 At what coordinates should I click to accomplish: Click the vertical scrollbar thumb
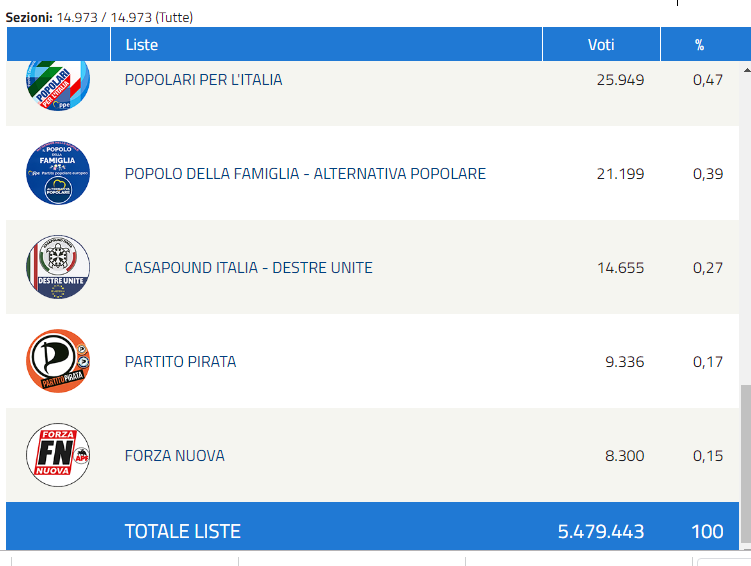point(746,463)
